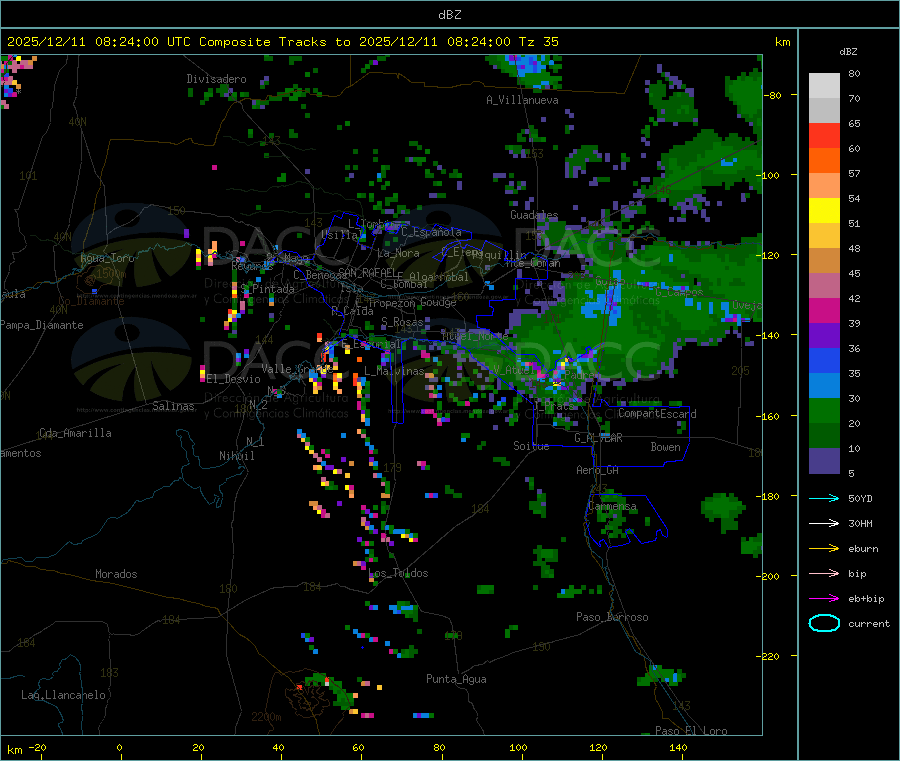Click the 'La_Nora' place label
Image resolution: width=900 pixels, height=761 pixels.
[398, 253]
